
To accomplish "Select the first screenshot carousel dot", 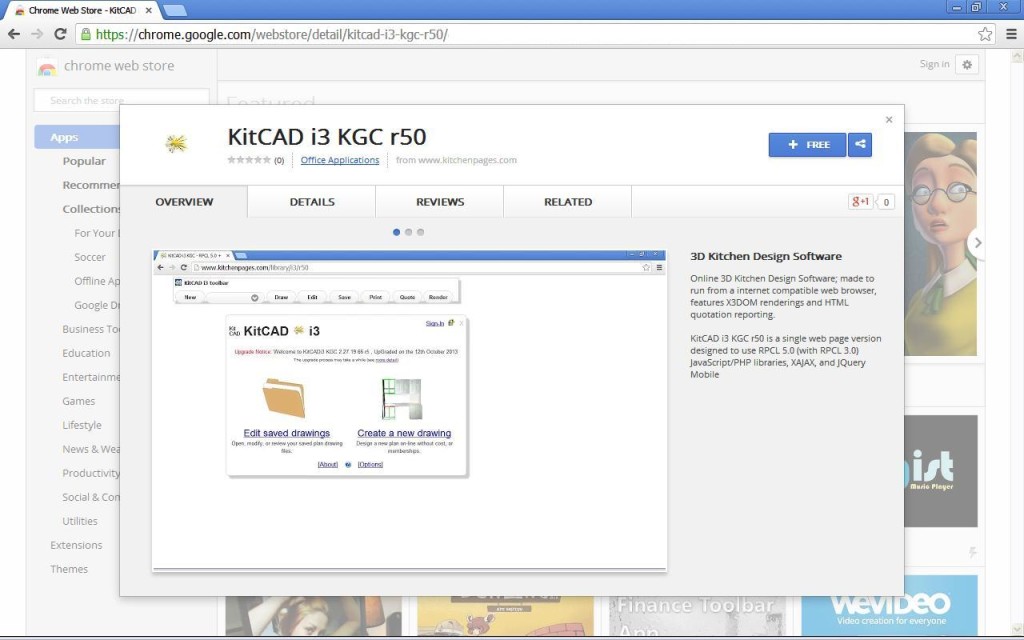I will point(396,232).
